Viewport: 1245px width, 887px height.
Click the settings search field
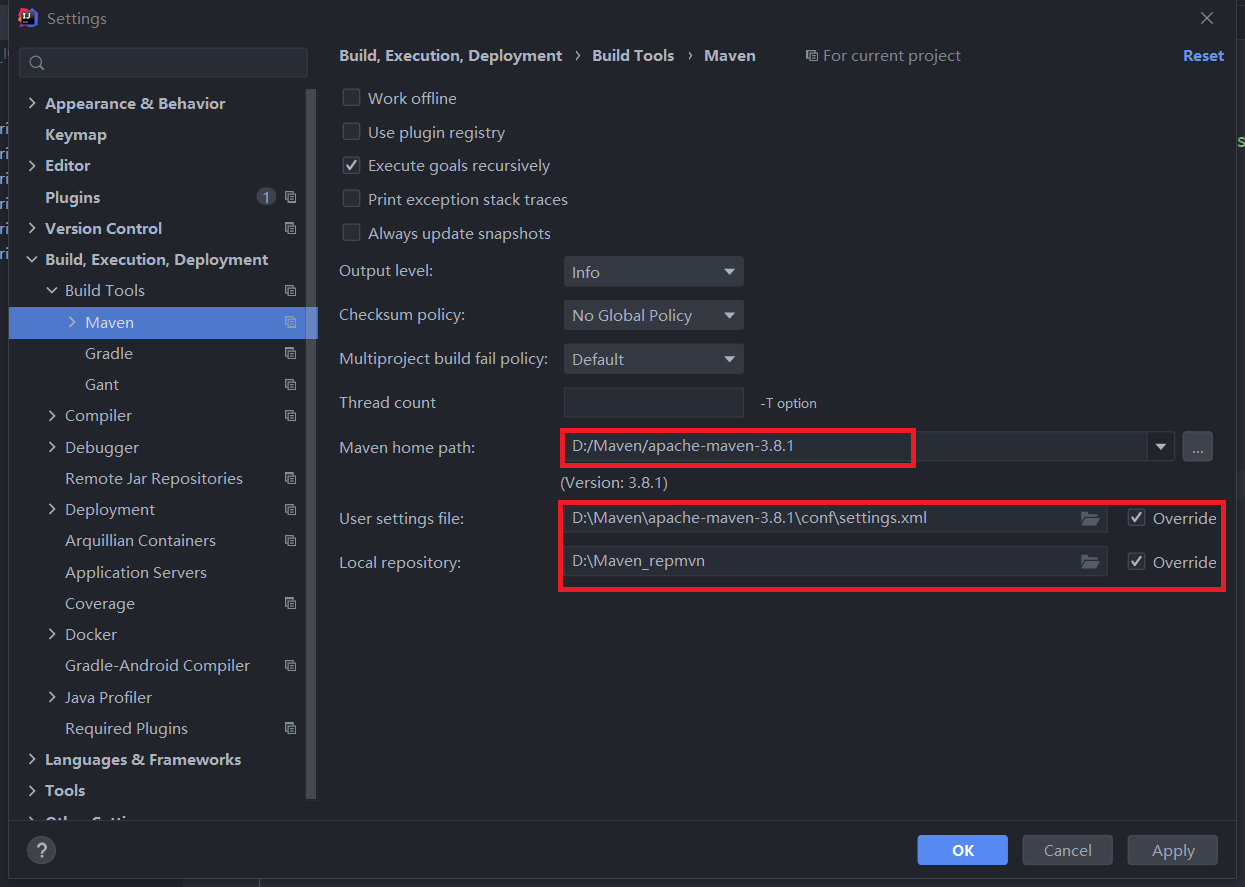click(164, 63)
